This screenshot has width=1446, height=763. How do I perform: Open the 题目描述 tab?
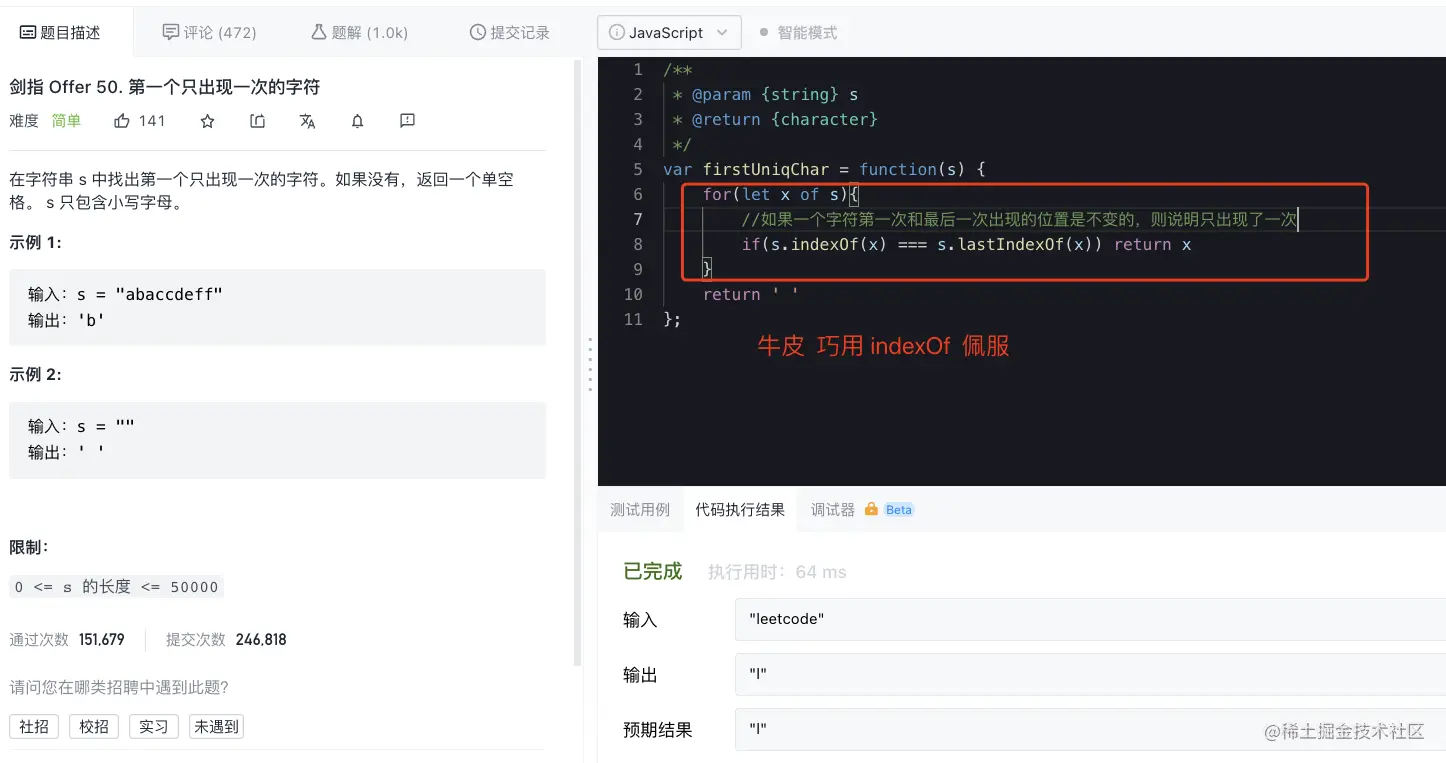pyautogui.click(x=61, y=33)
